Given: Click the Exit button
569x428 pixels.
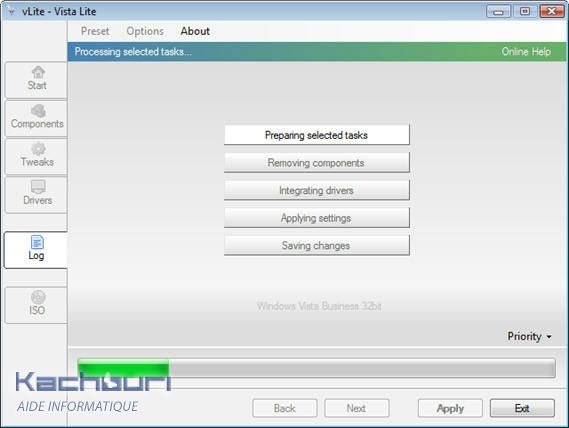Looking at the screenshot, I should [522, 408].
